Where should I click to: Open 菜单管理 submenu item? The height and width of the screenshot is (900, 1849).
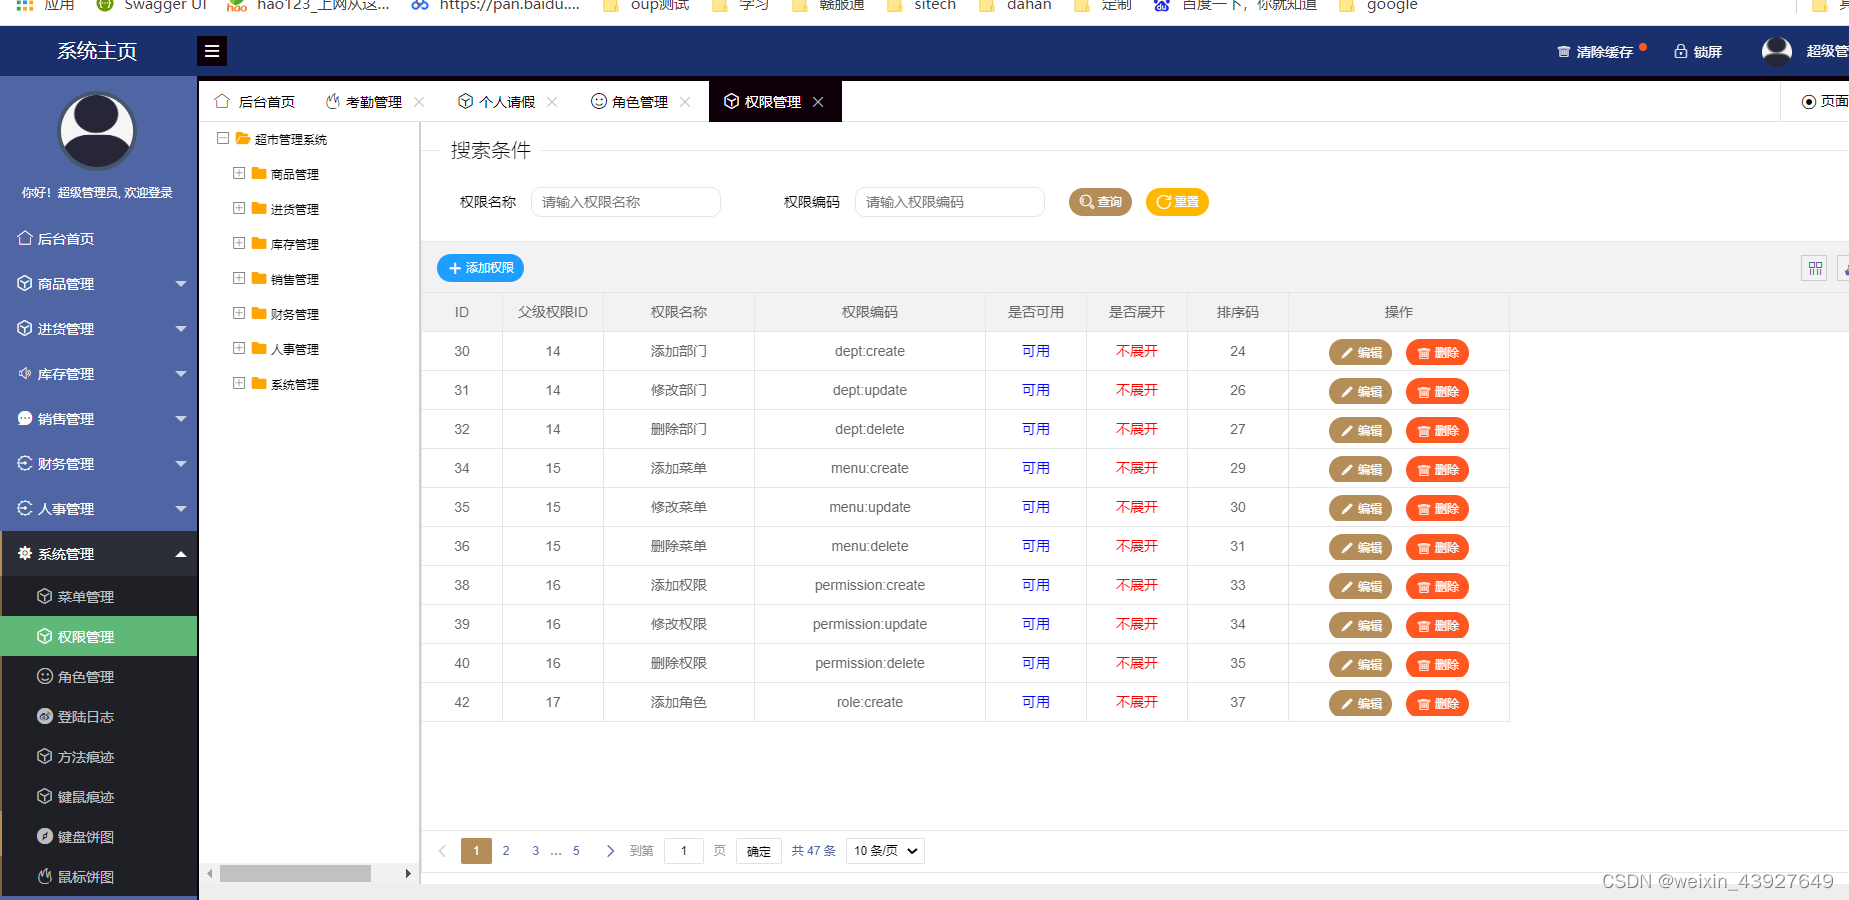pyautogui.click(x=98, y=596)
